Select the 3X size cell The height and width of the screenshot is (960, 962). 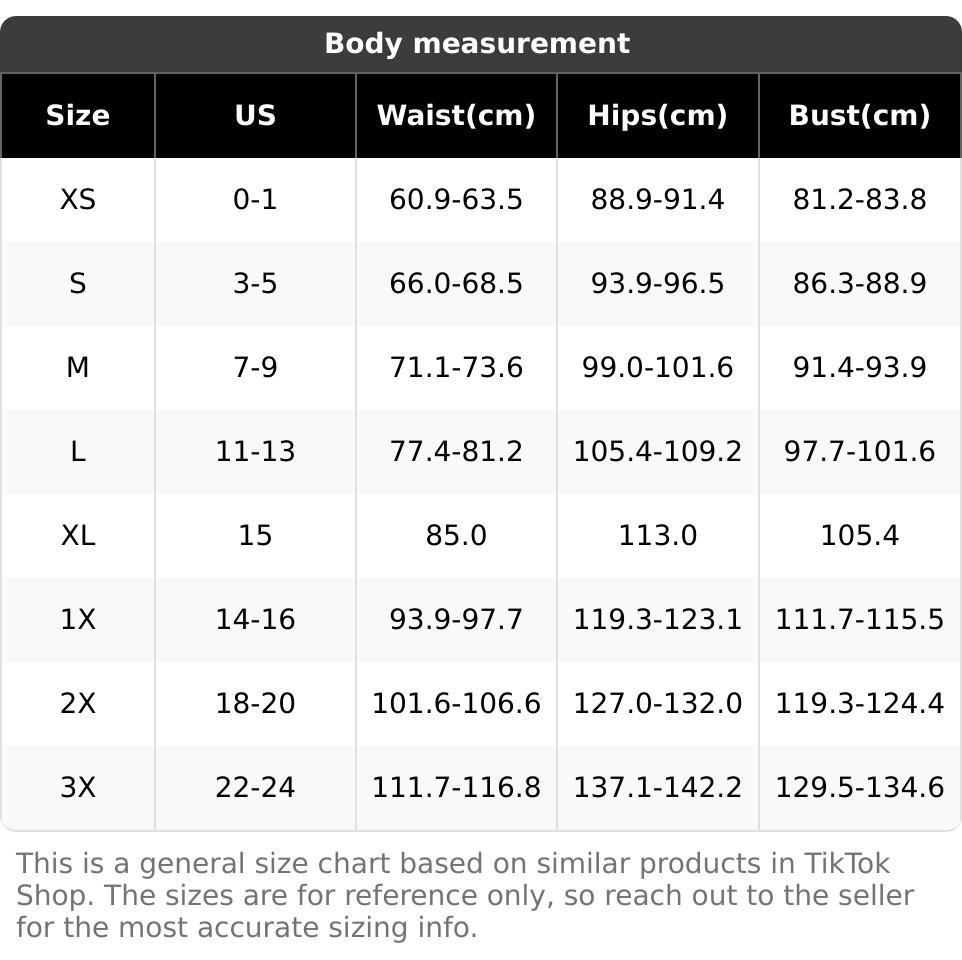coord(78,788)
